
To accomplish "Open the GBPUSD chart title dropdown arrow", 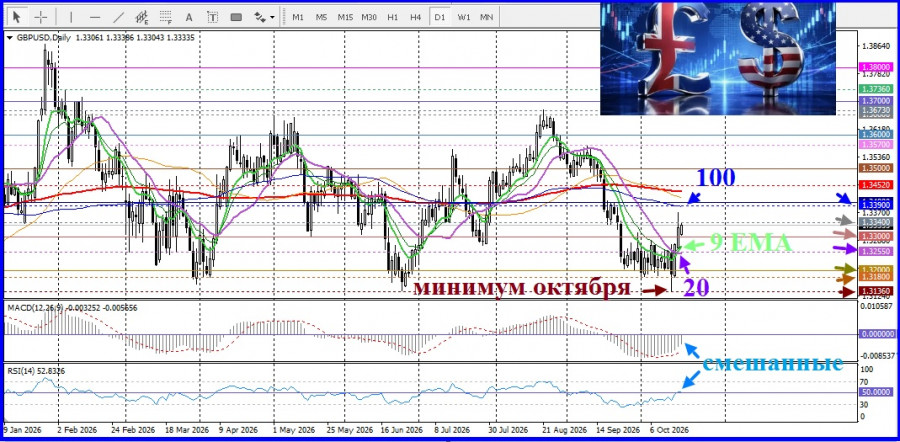I will coord(10,38).
